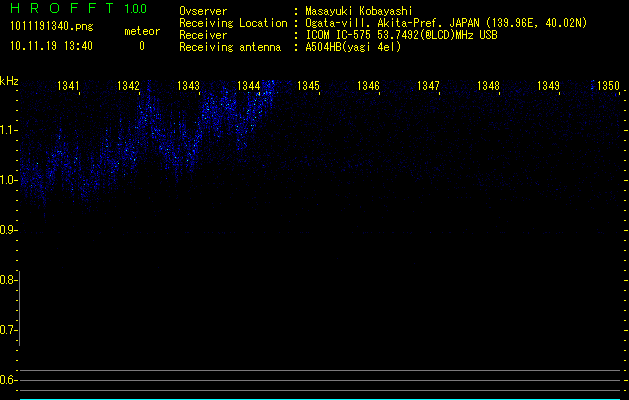Viewport: 629px width, 400px height.
Task: Click the 0.8 kHz frequency label
Action: pyautogui.click(x=8, y=280)
